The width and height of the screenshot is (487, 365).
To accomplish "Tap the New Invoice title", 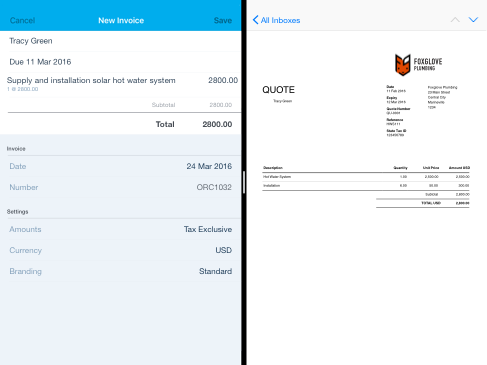I will [121, 20].
